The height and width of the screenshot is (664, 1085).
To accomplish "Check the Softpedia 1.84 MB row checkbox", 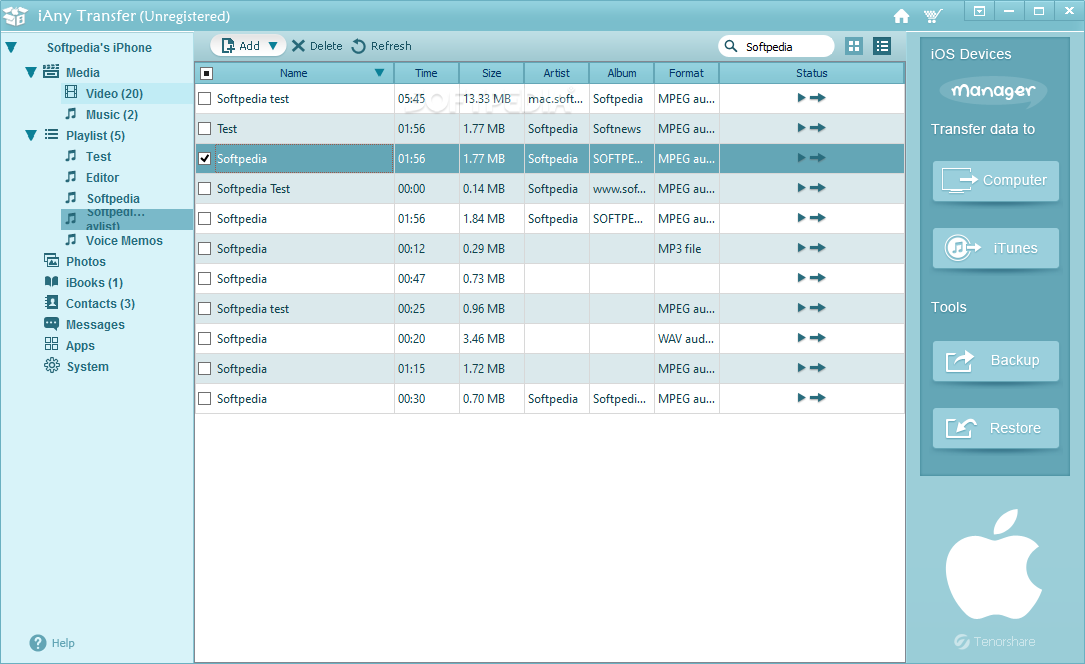I will [204, 219].
